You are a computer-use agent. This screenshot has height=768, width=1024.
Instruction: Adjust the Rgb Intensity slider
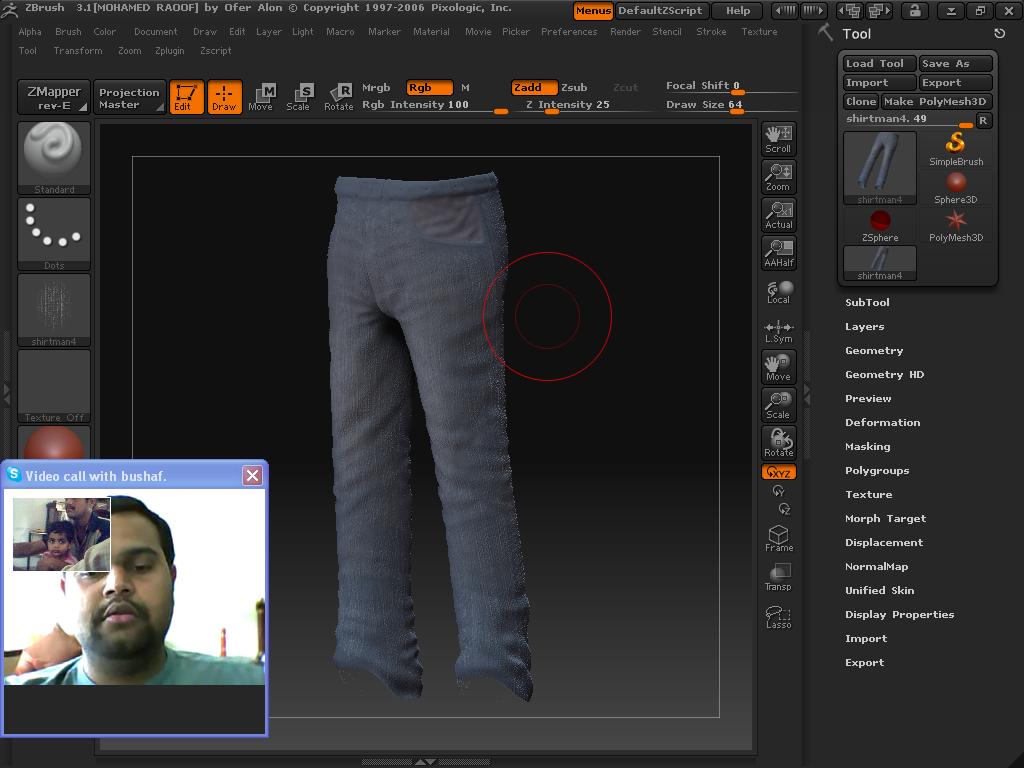(435, 106)
